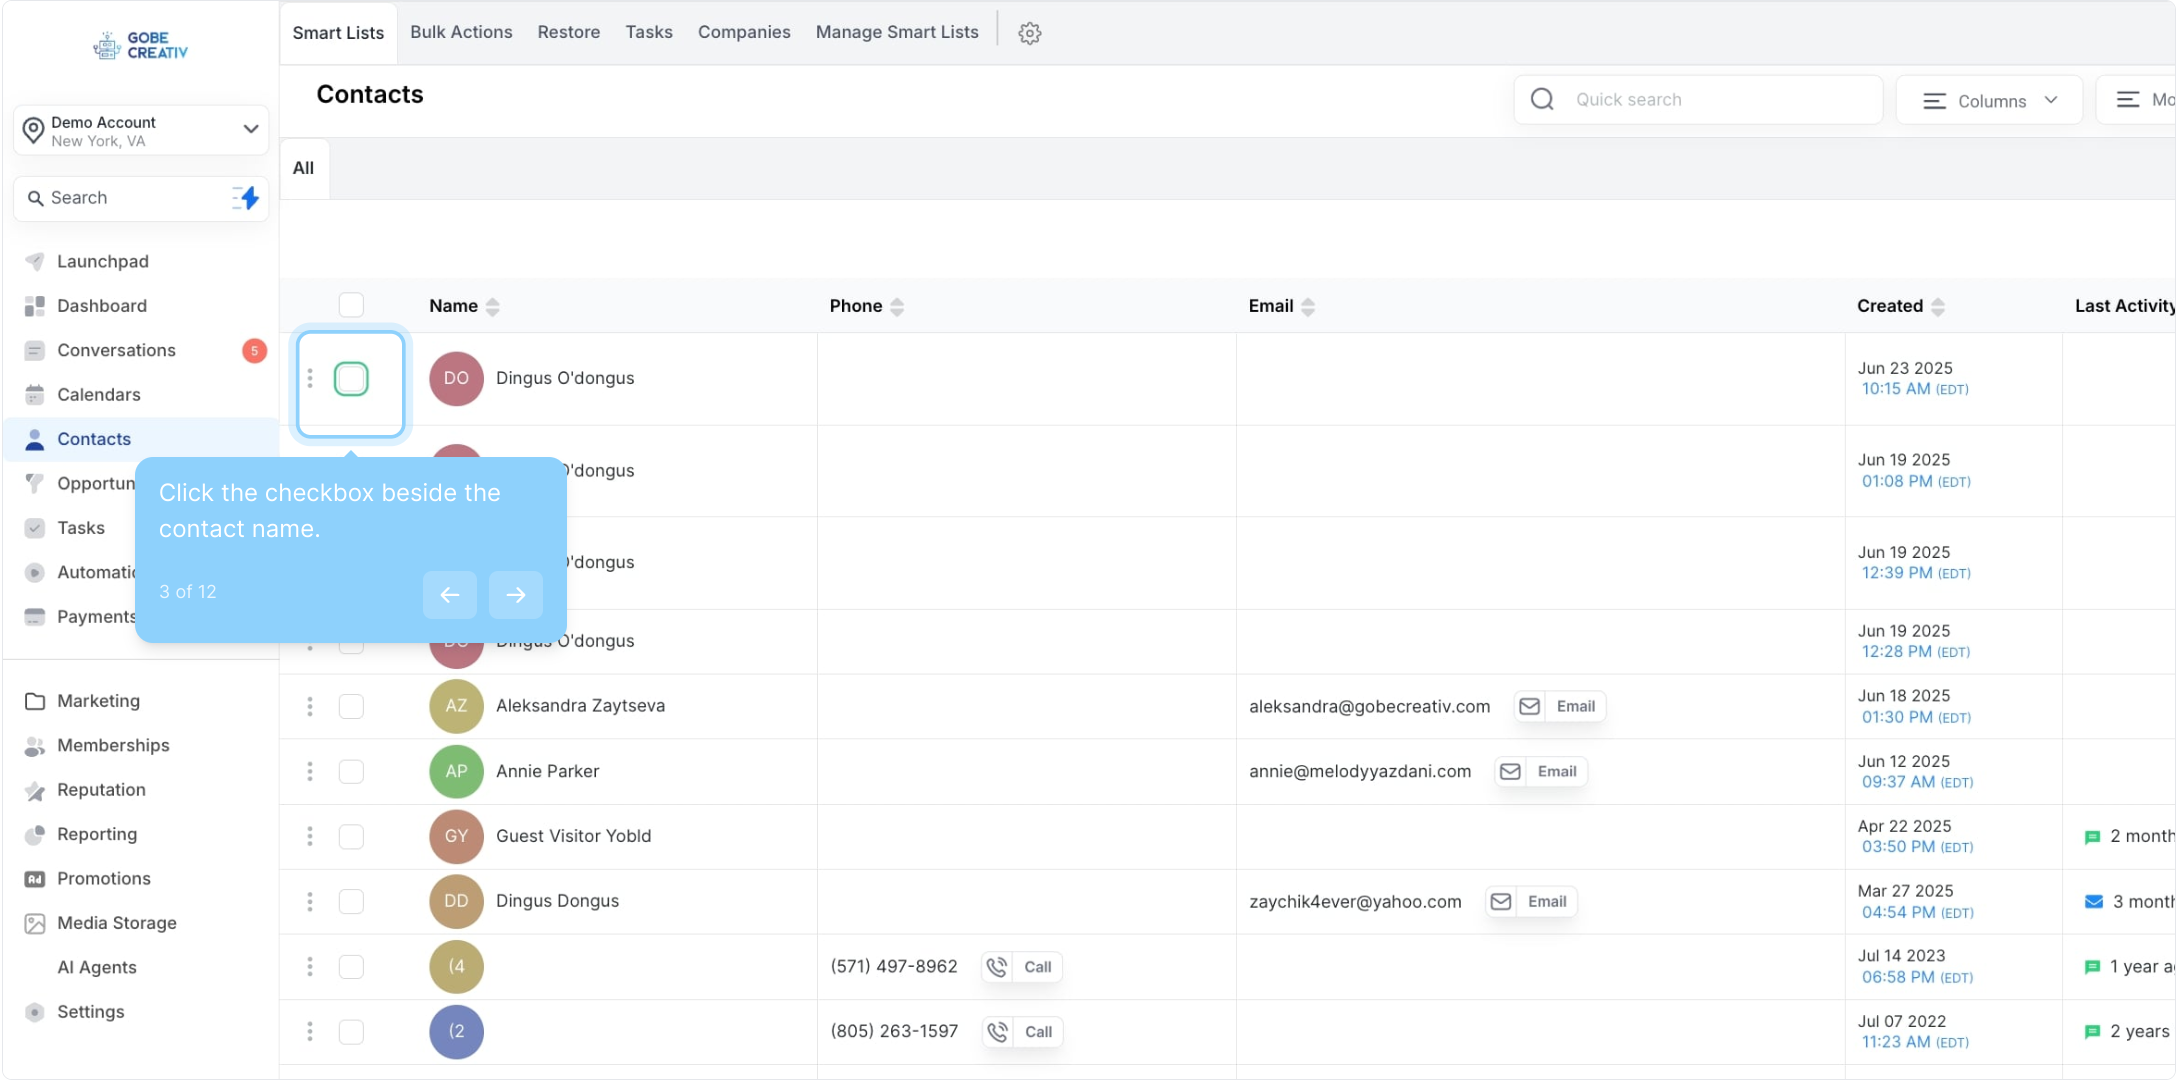The width and height of the screenshot is (2178, 1080).
Task: Click the envelope Email icon for aleksandra@gobecreativ.com
Action: click(1529, 706)
